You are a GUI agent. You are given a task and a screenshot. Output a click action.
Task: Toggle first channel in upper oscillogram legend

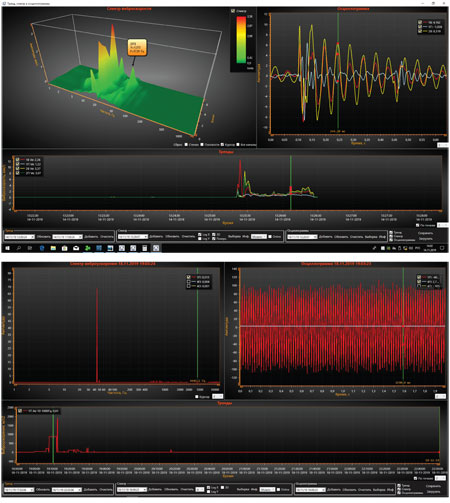click(420, 22)
